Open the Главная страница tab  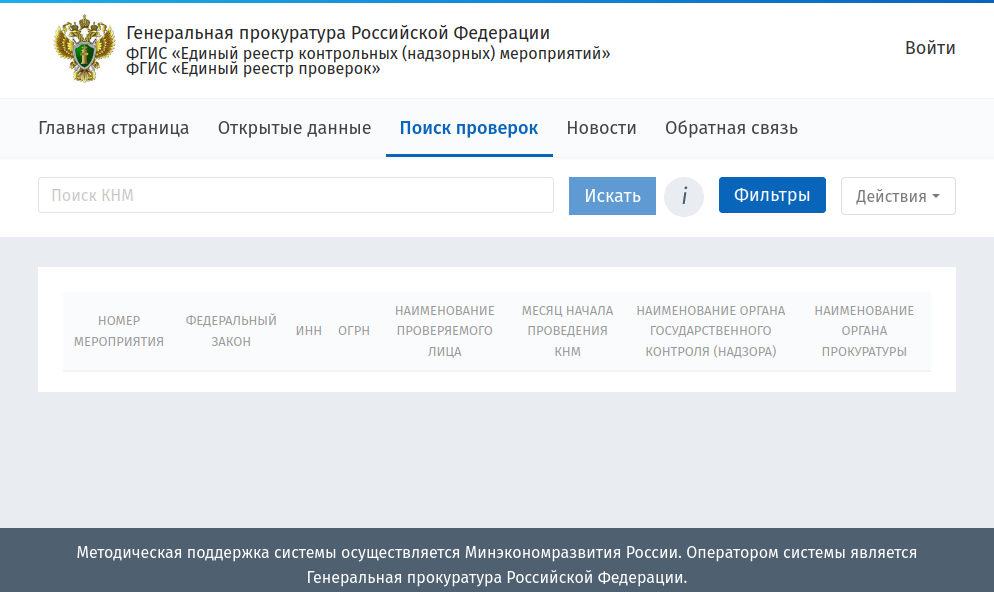113,128
